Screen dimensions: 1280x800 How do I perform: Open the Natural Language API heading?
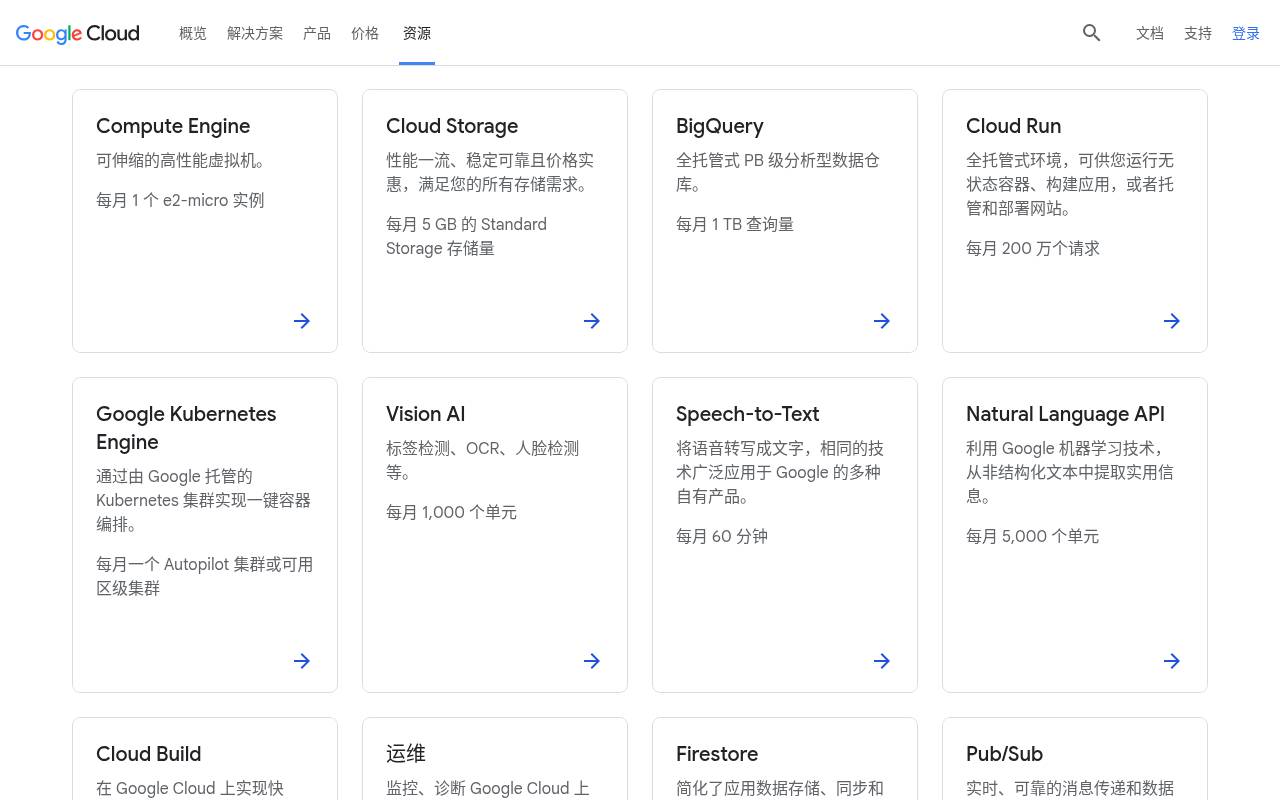click(1065, 414)
